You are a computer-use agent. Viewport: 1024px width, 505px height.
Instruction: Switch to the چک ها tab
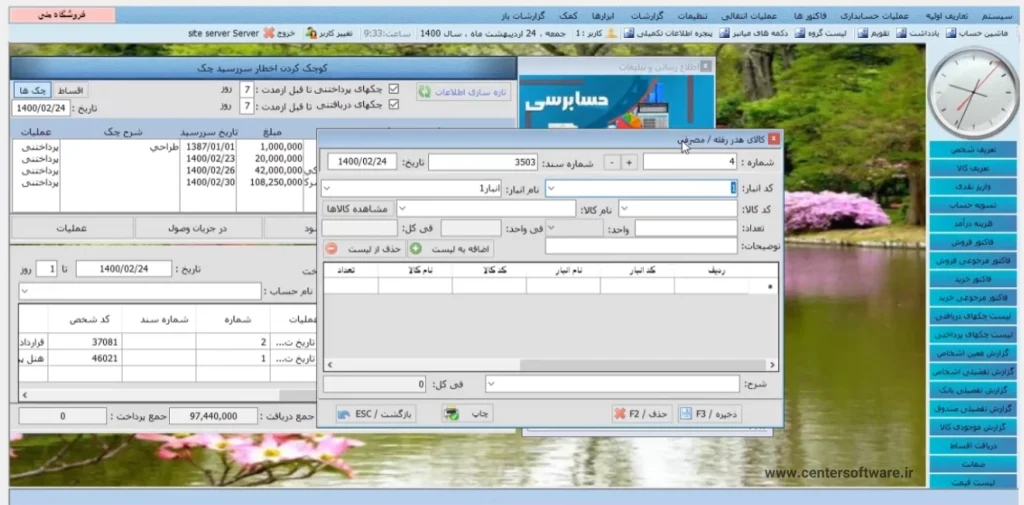[31, 90]
